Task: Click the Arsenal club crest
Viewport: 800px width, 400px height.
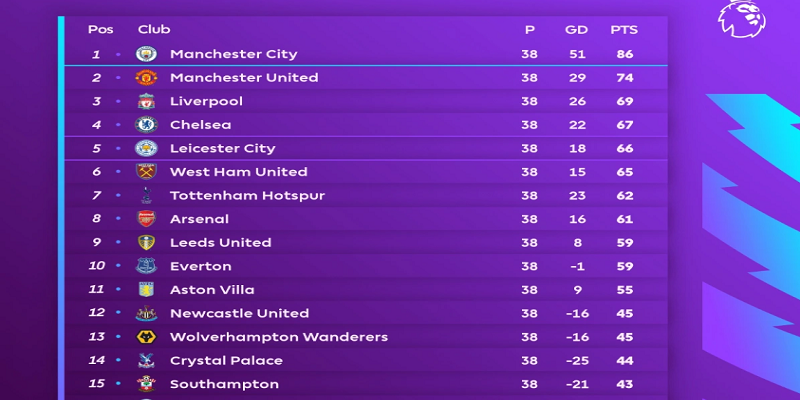Action: pos(147,219)
